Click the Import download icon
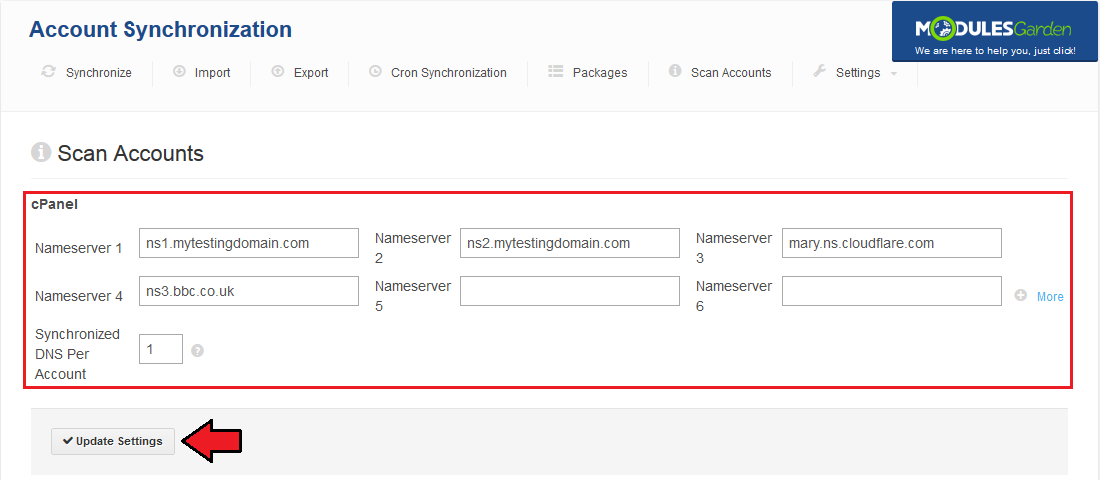The height and width of the screenshot is (480, 1100). tap(179, 72)
